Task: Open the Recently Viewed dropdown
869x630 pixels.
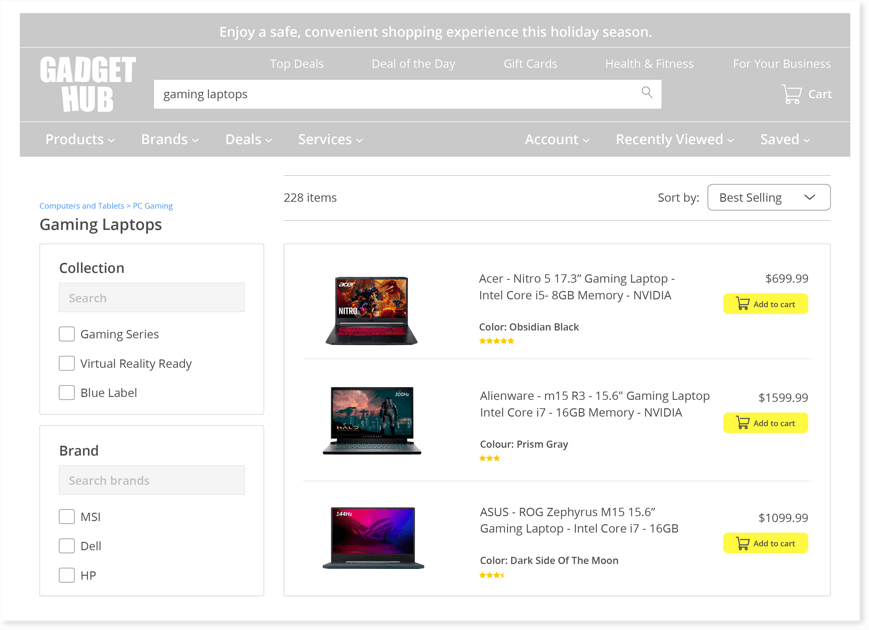Action: (675, 139)
